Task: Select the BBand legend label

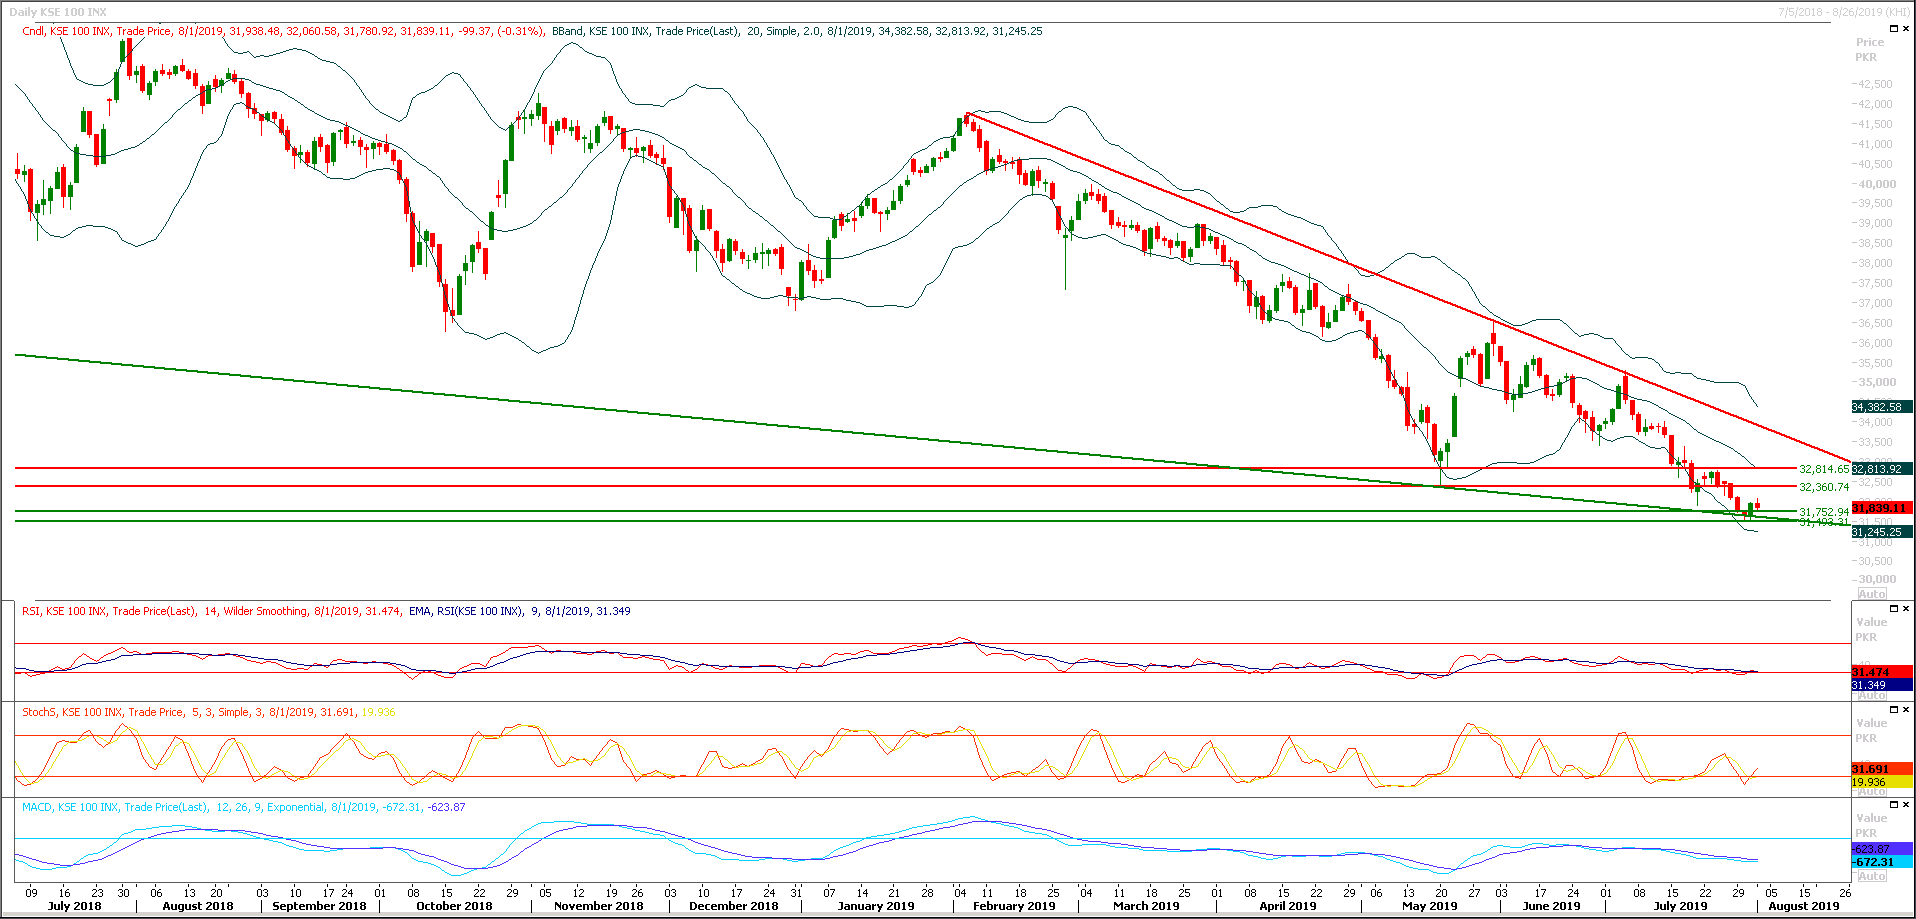Action: 567,31
